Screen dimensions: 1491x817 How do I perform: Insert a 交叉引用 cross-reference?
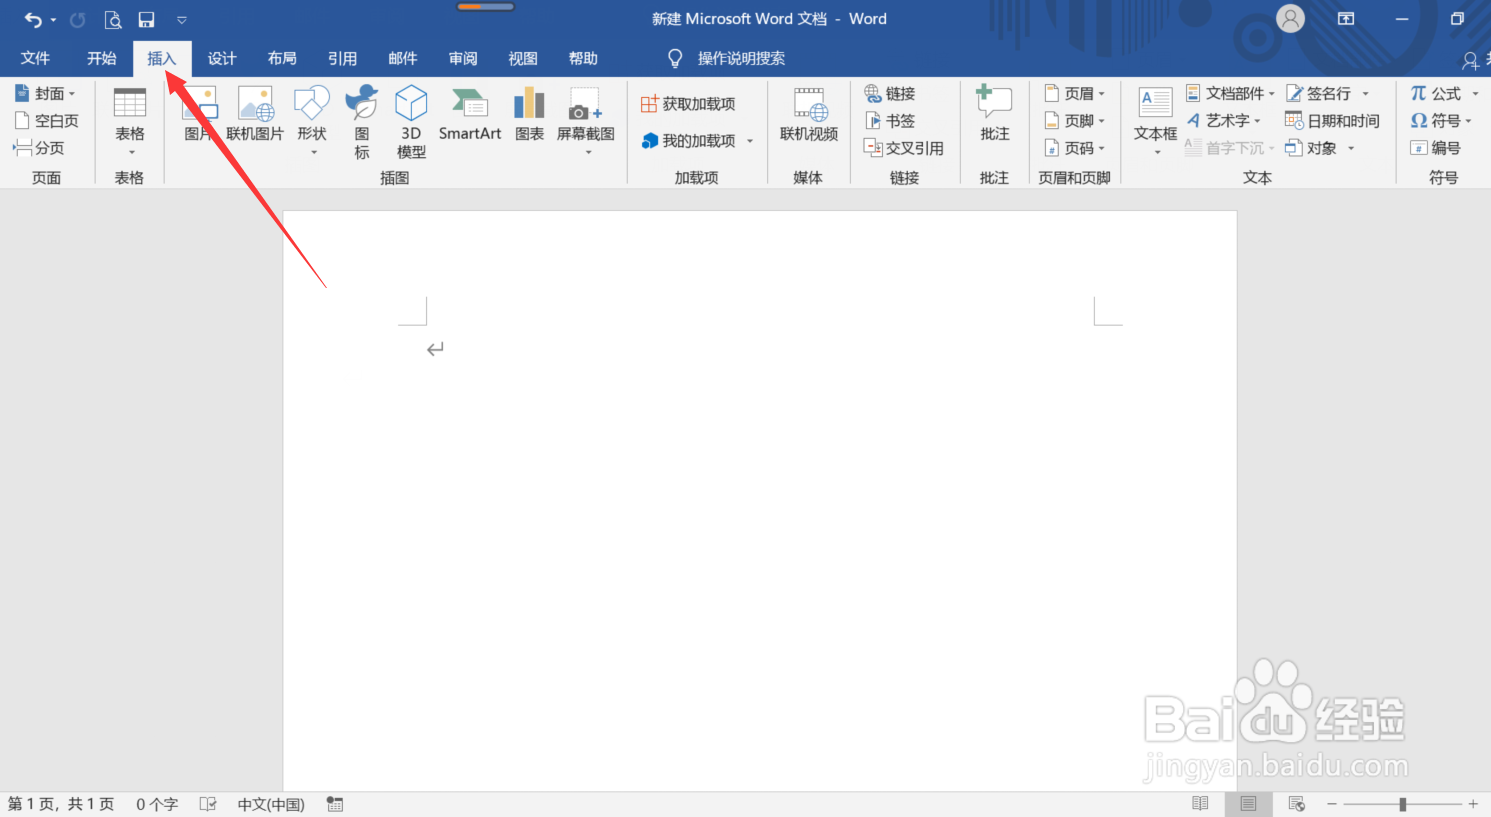(903, 147)
